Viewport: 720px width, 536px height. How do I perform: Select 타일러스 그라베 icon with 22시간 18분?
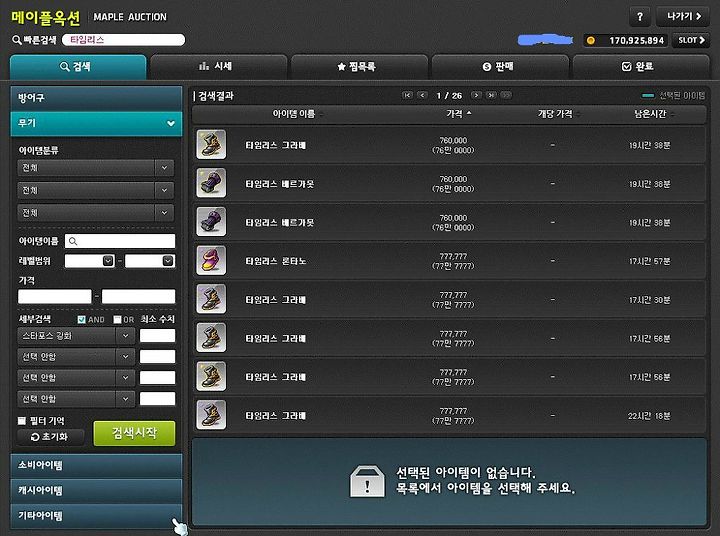(211, 415)
